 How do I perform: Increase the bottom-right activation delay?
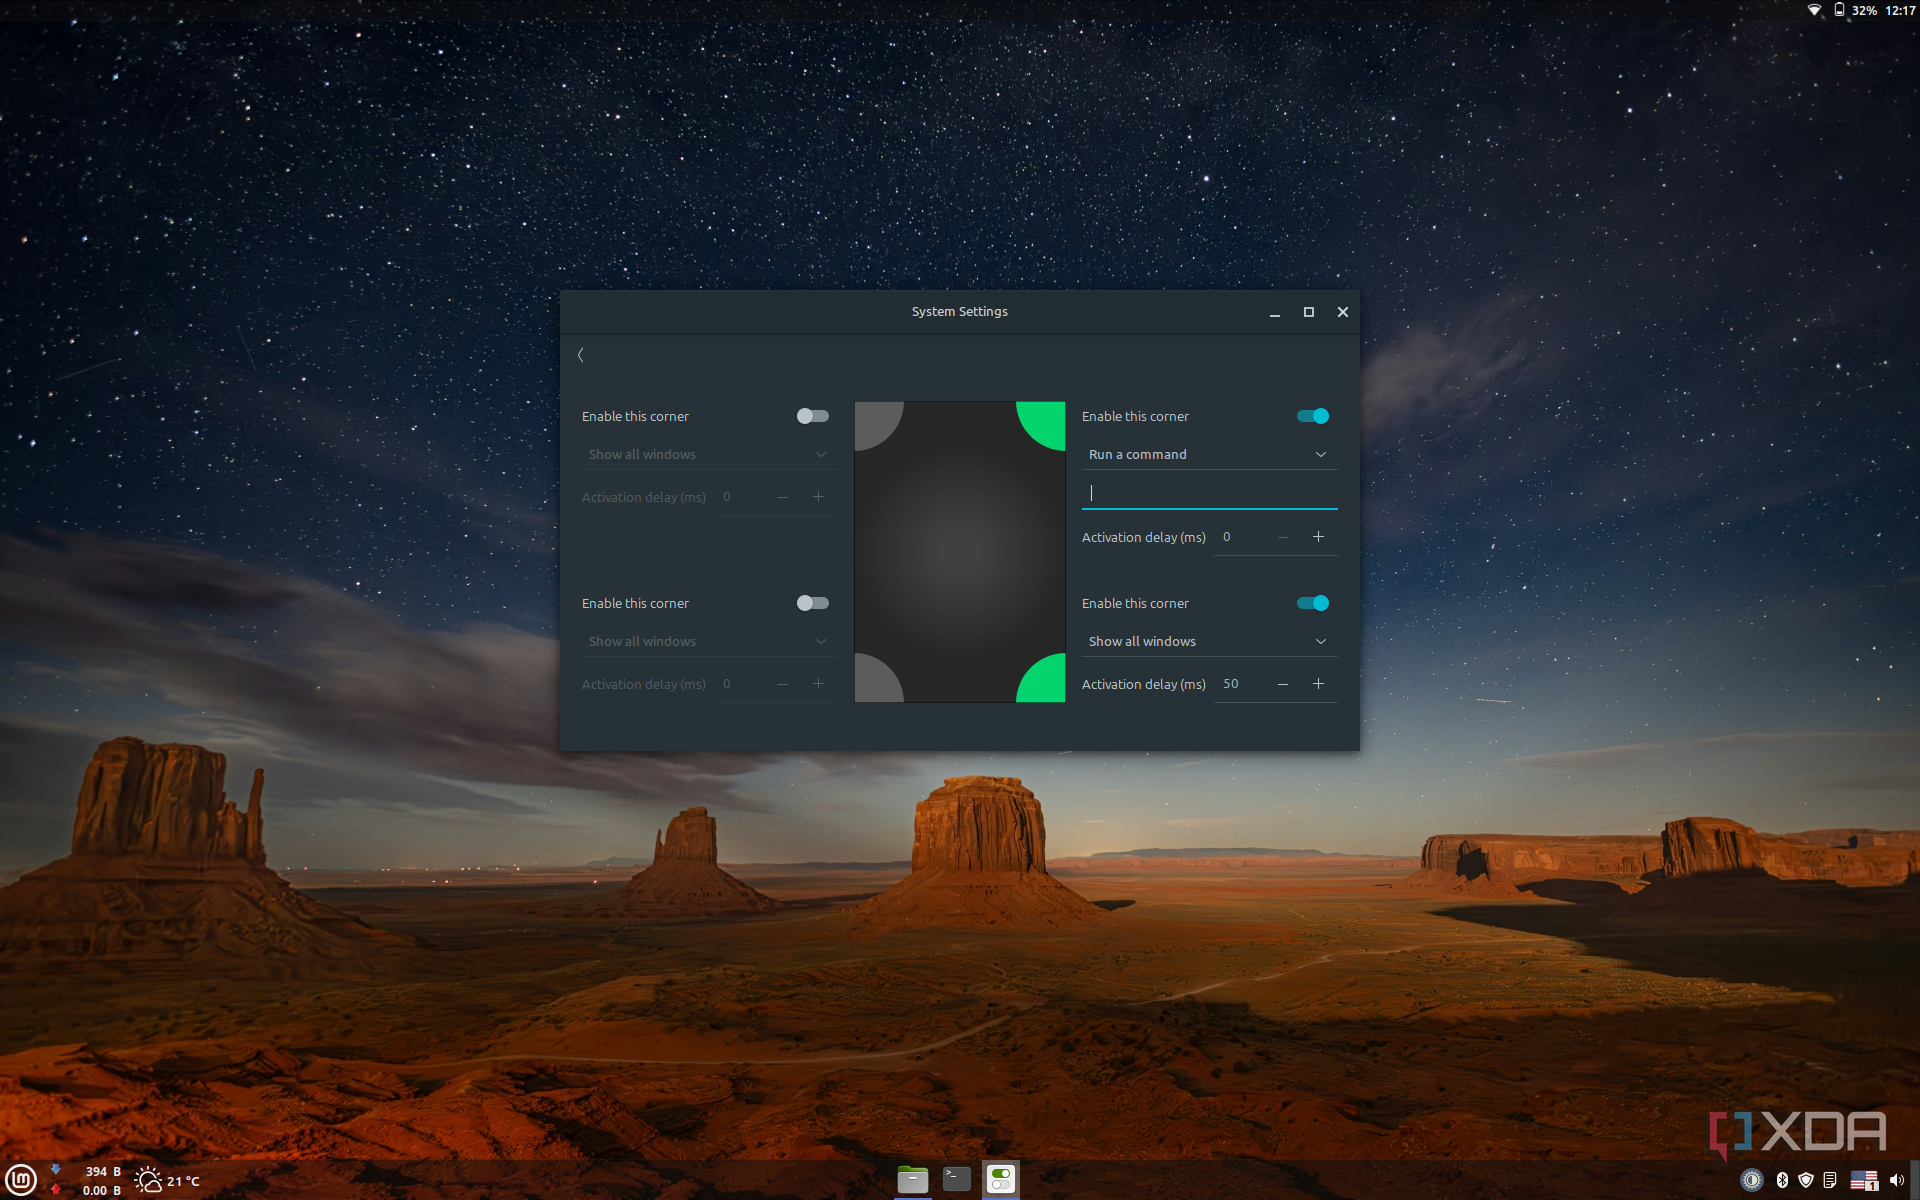coord(1318,684)
